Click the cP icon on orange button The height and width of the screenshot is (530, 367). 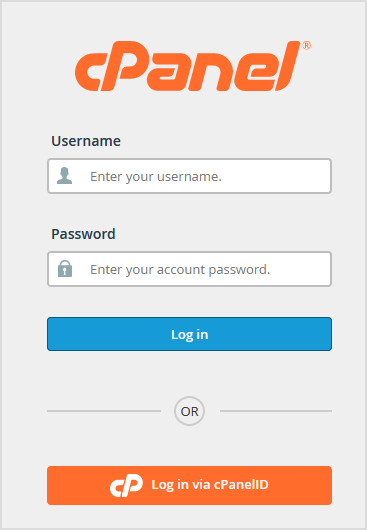[126, 485]
